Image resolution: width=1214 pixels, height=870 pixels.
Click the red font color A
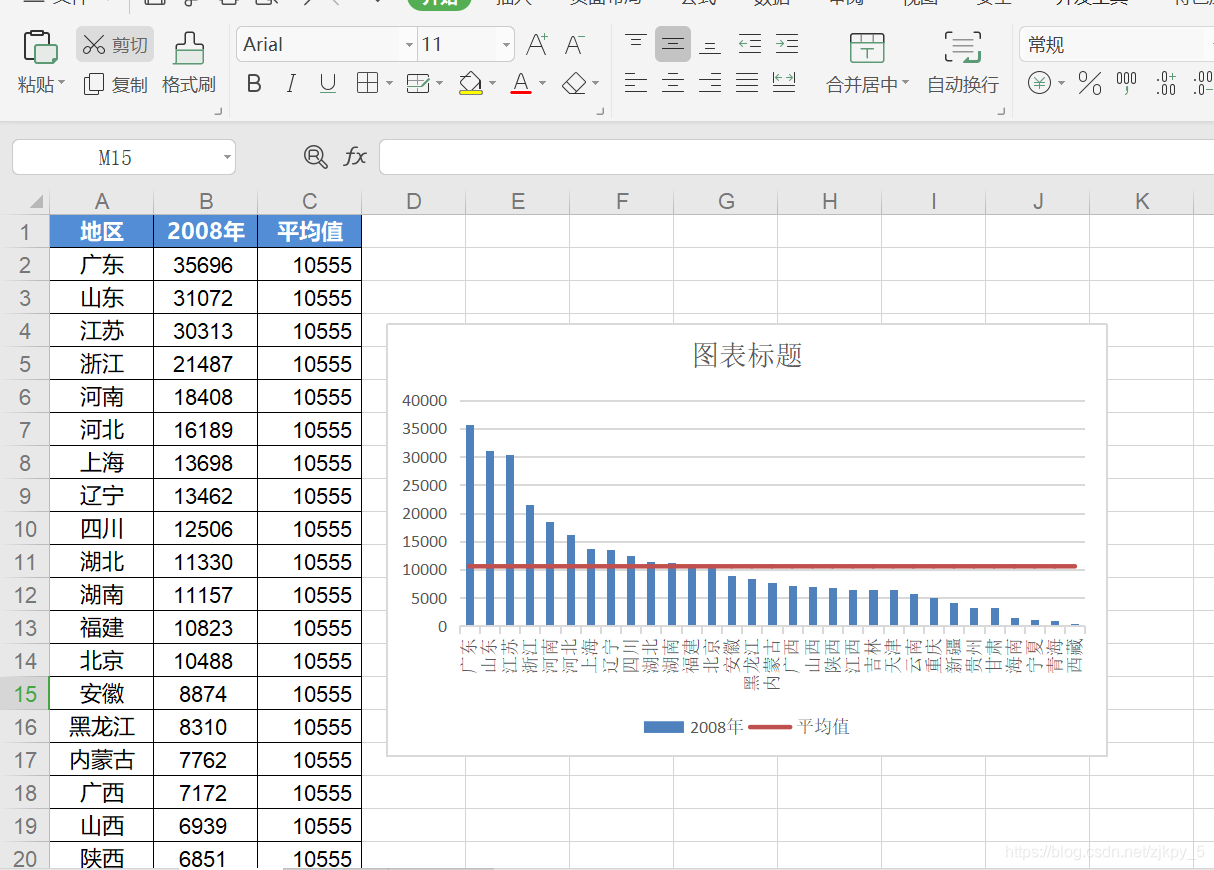click(x=521, y=84)
